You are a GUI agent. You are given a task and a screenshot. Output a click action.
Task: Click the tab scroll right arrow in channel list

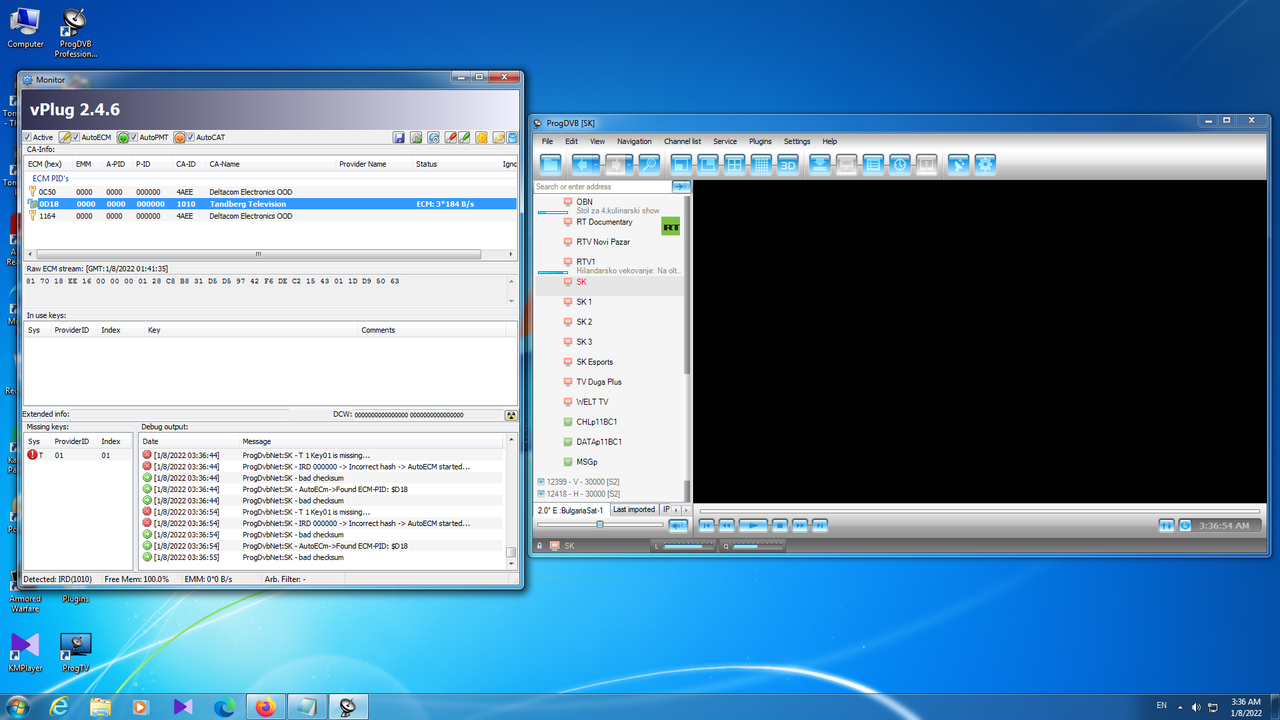(686, 510)
